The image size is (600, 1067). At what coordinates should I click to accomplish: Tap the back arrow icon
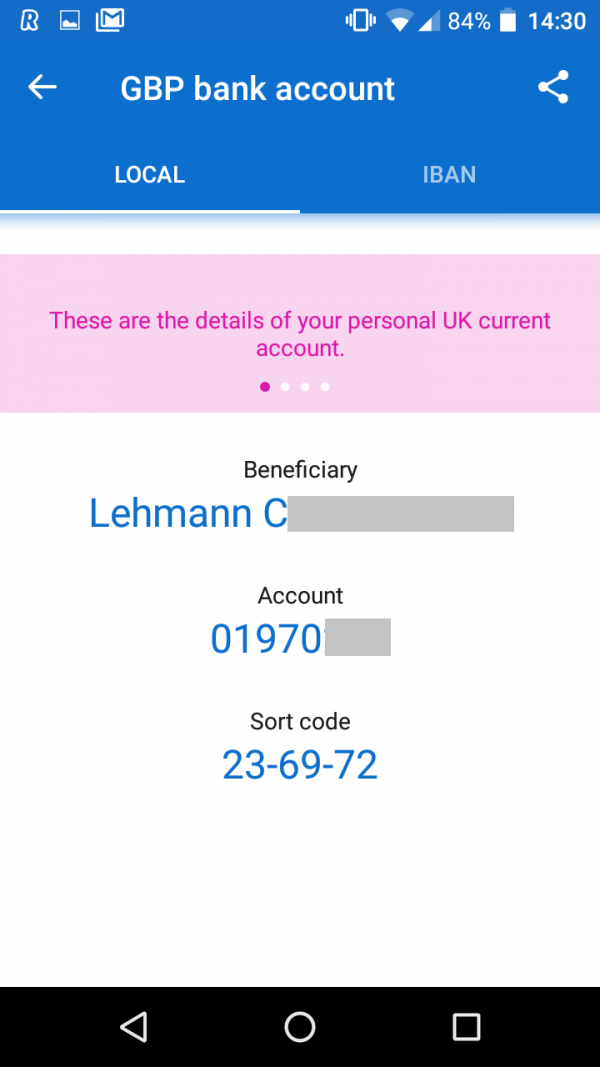coord(42,88)
